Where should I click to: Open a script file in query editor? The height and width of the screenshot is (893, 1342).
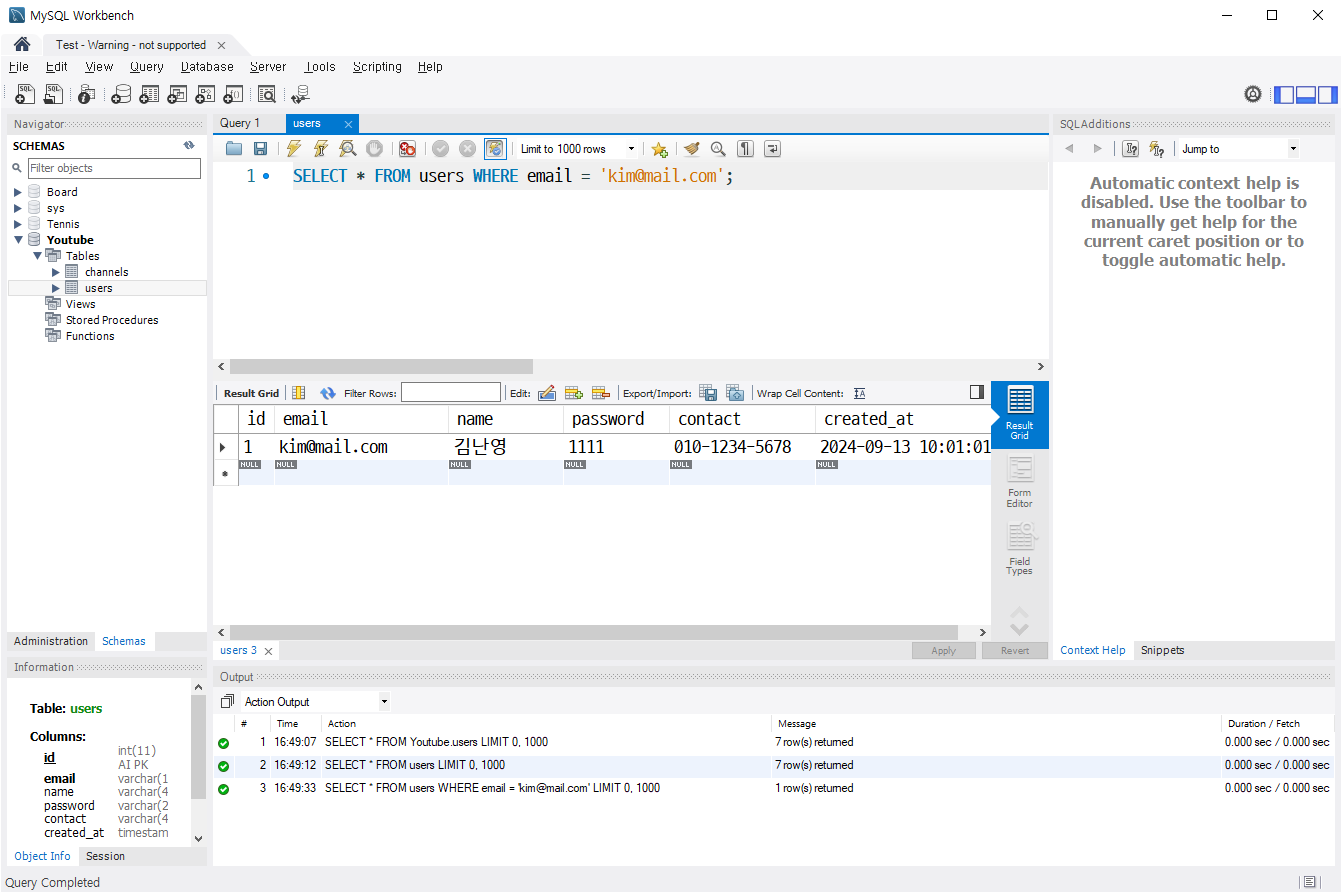(234, 149)
